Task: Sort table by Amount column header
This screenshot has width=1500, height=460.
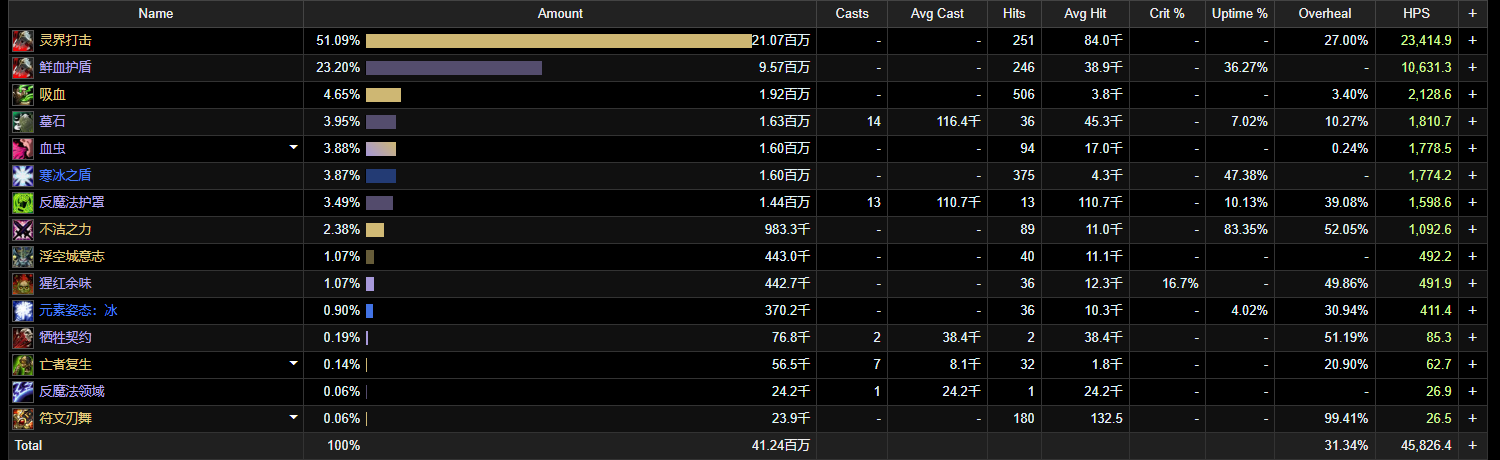Action: (x=560, y=14)
